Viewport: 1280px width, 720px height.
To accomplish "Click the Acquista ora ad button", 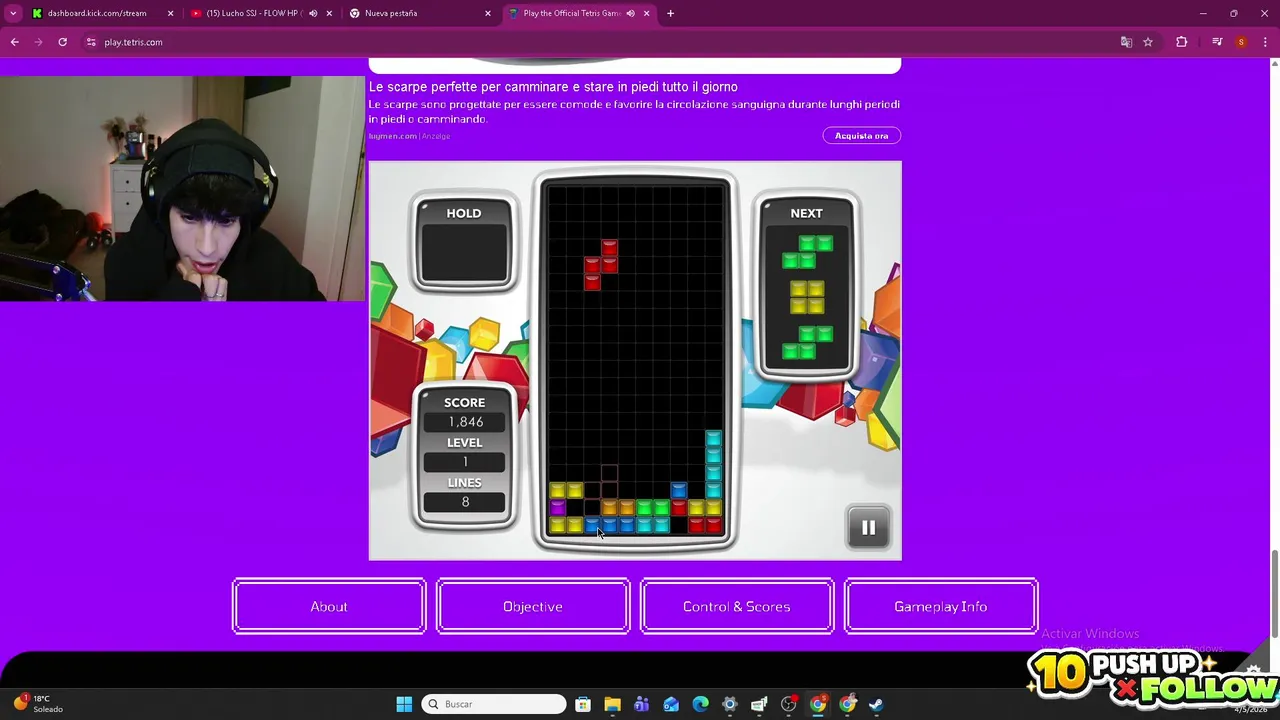I will pos(862,135).
